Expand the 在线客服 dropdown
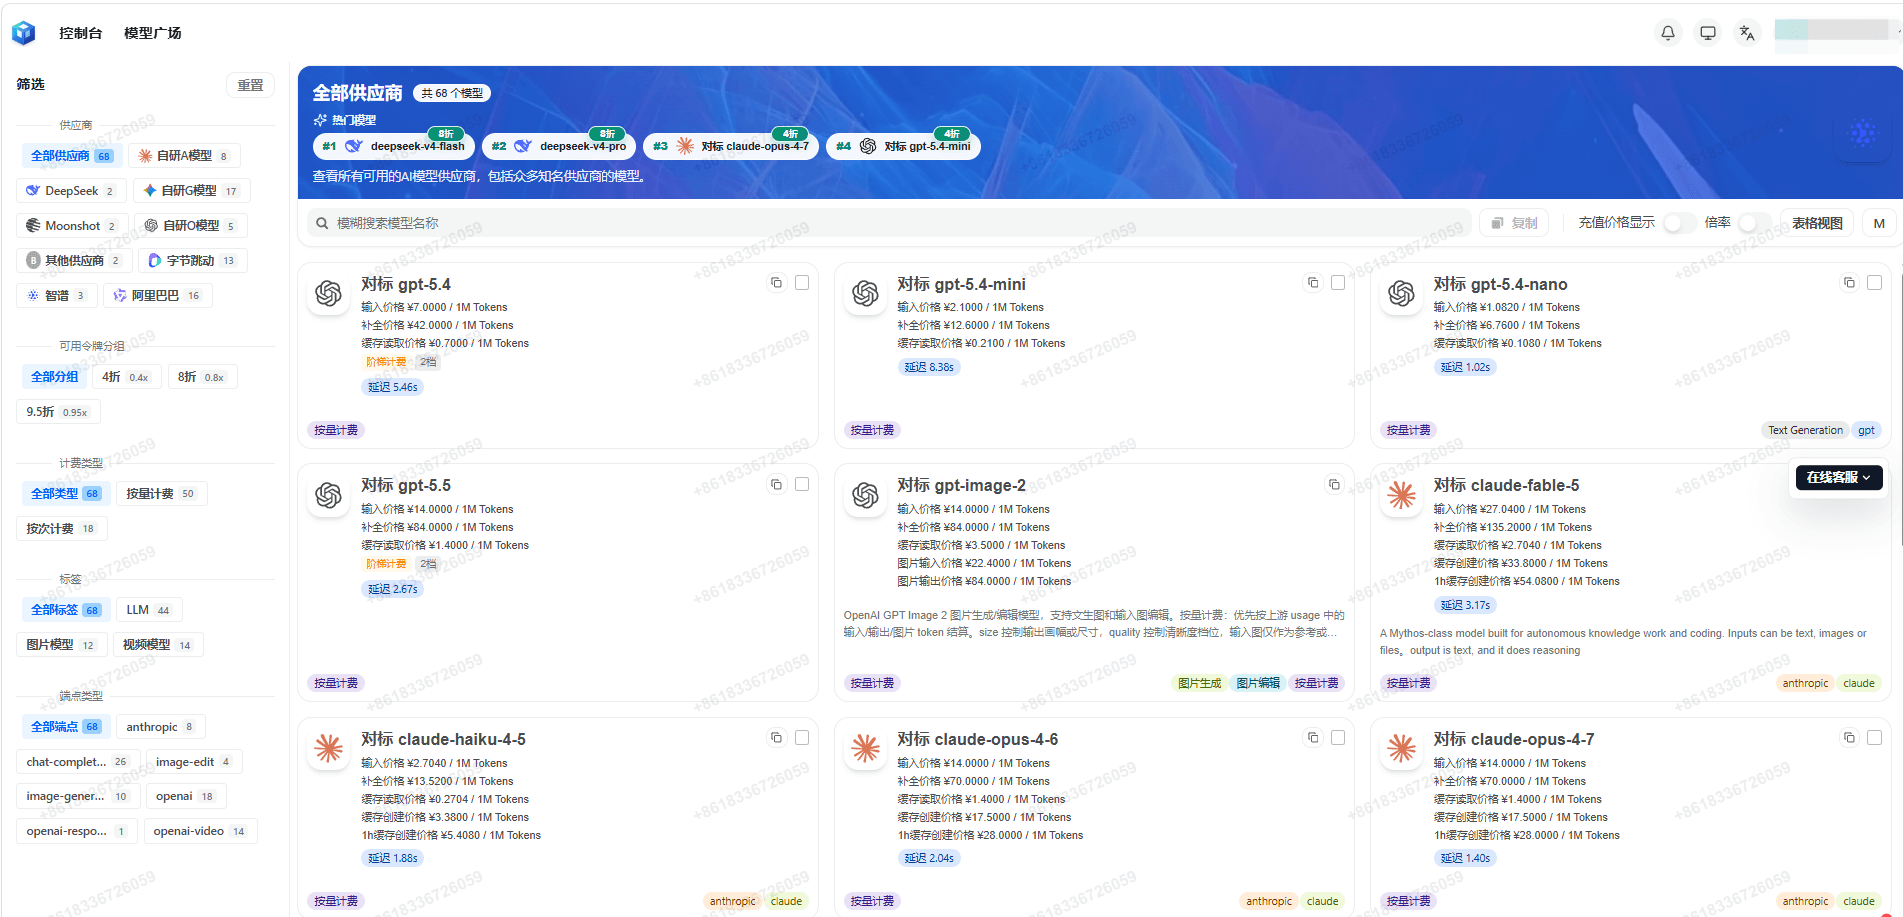Screen dimensions: 1903x917 [x=1839, y=478]
